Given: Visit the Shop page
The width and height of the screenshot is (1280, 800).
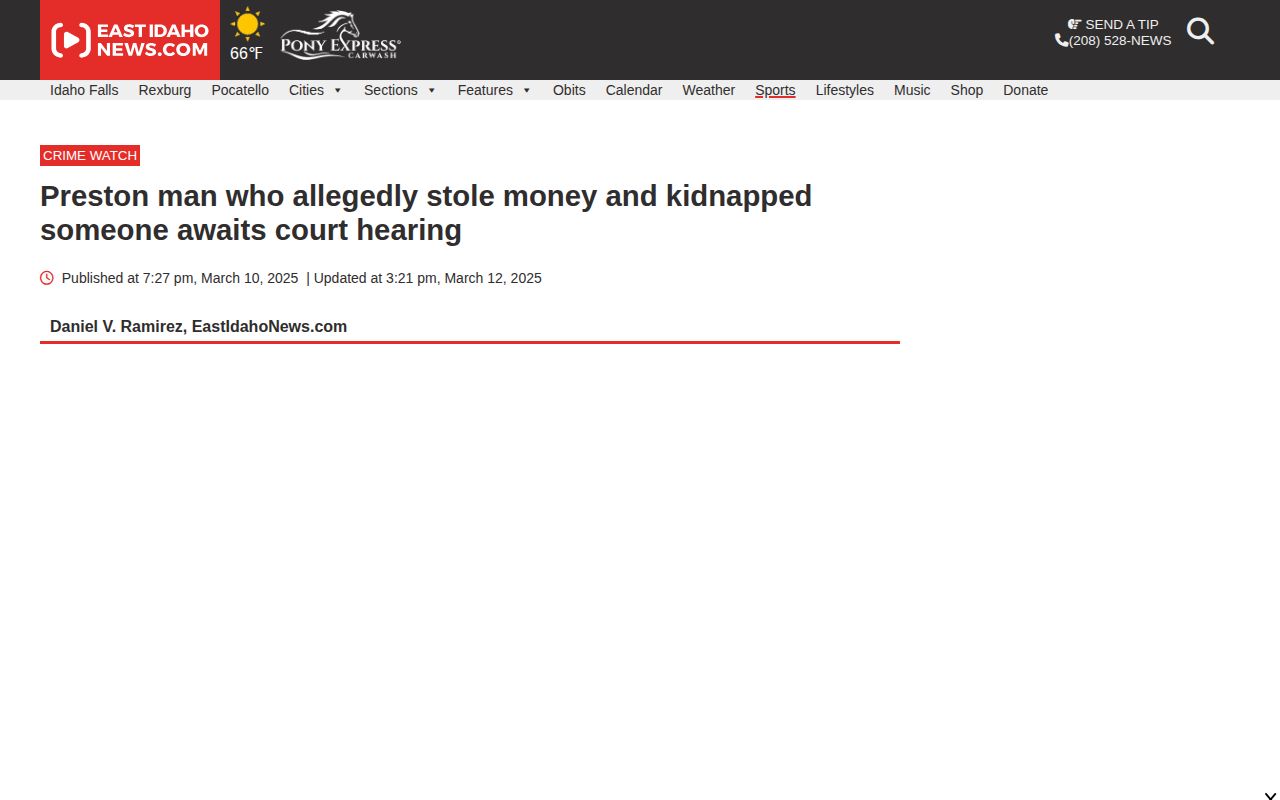Looking at the screenshot, I should 967,90.
